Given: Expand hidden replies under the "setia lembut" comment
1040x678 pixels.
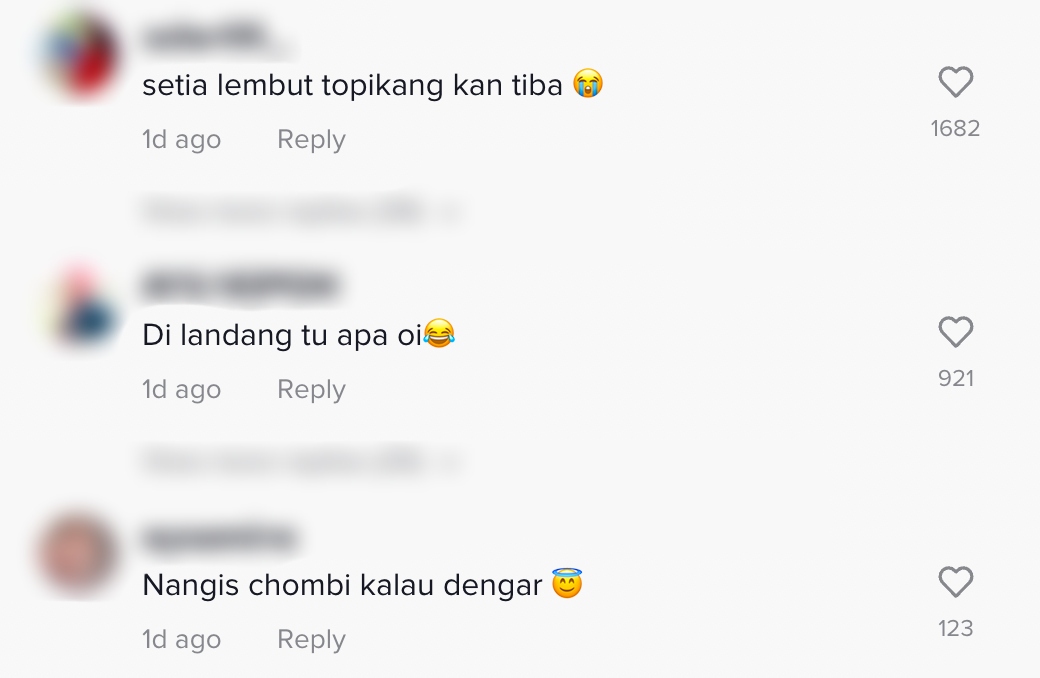Looking at the screenshot, I should (300, 212).
